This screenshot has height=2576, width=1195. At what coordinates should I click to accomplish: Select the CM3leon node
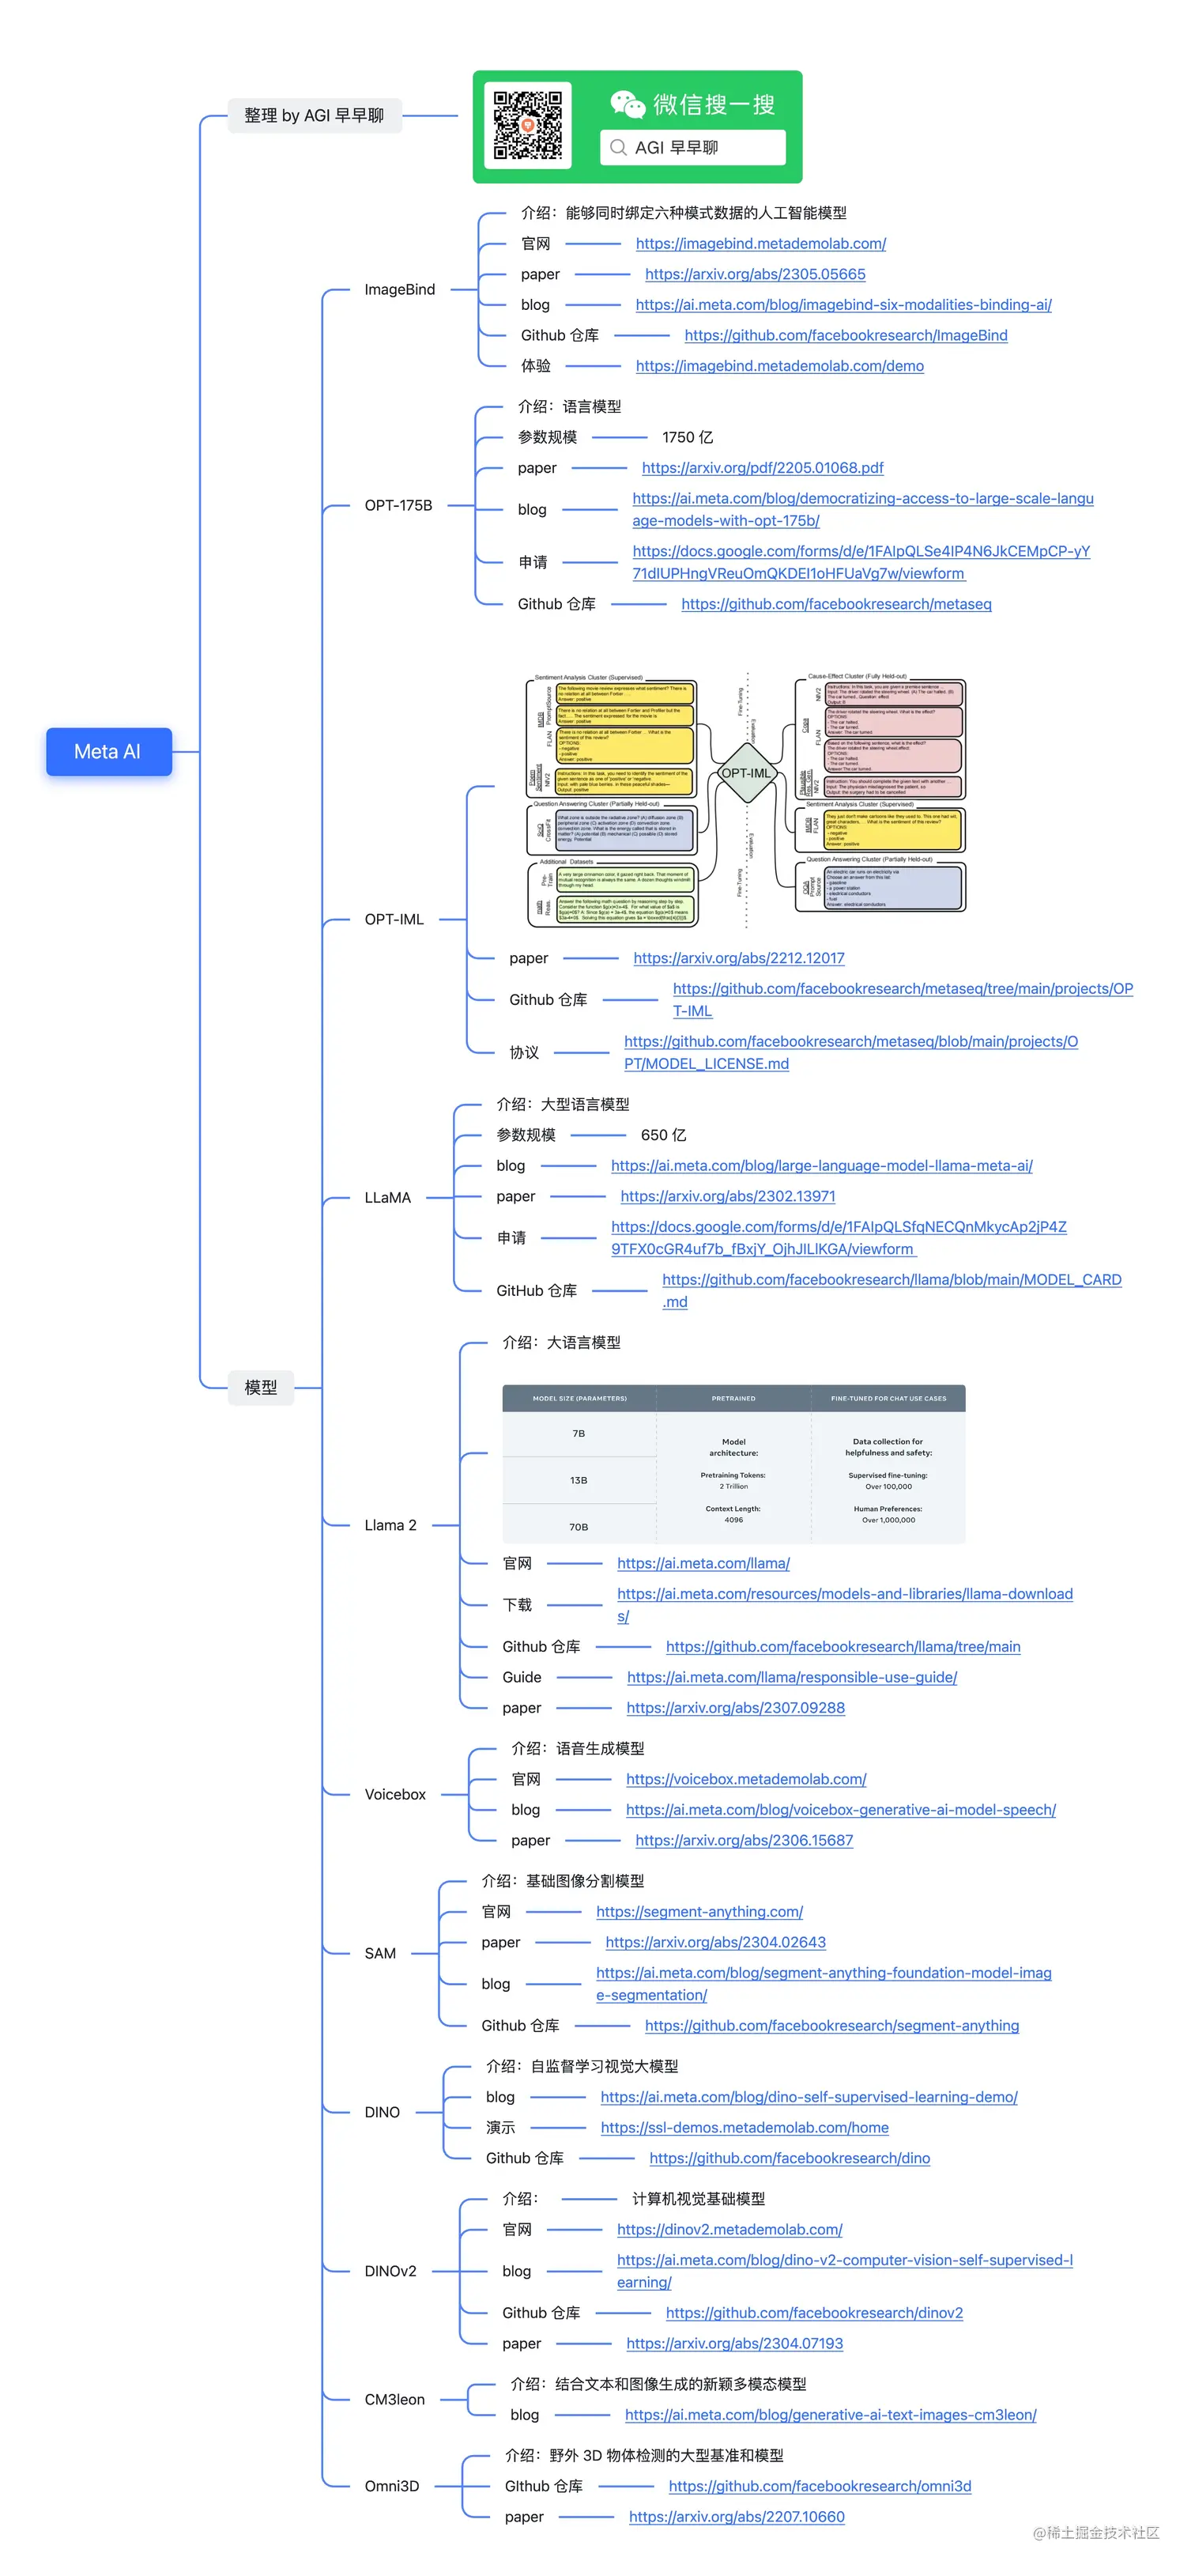394,2399
